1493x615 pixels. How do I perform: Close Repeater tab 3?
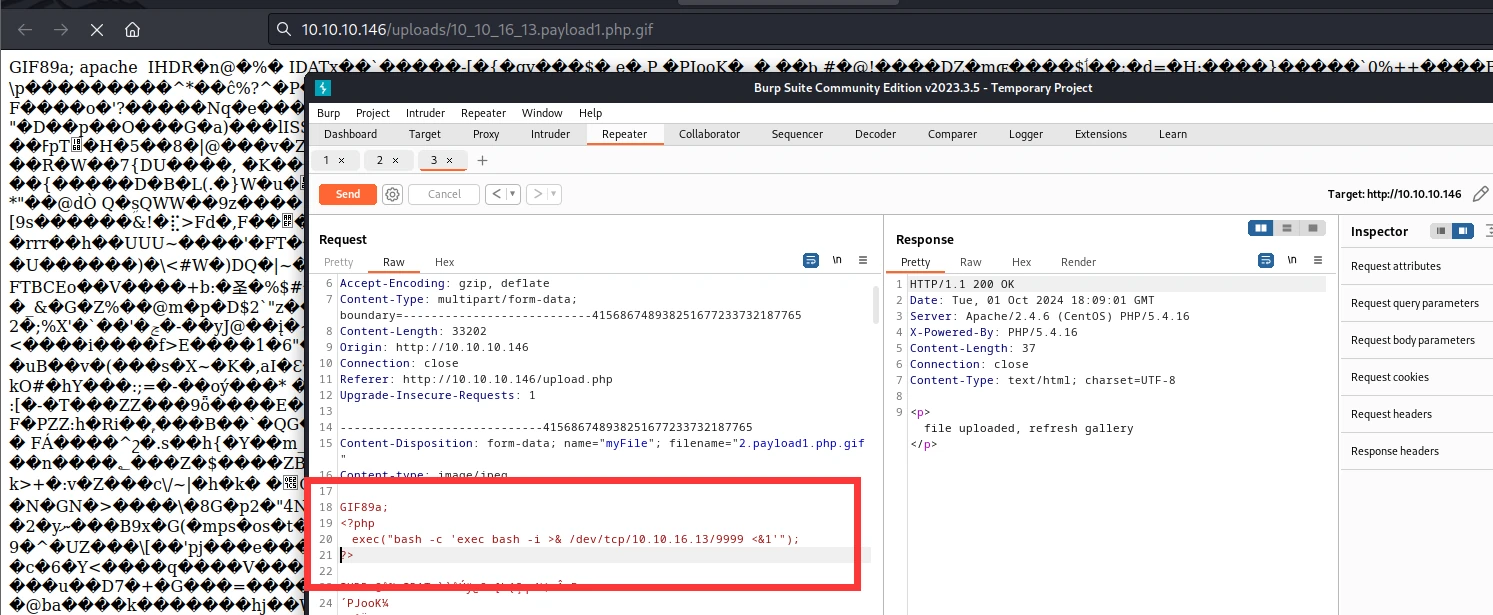tap(449, 160)
